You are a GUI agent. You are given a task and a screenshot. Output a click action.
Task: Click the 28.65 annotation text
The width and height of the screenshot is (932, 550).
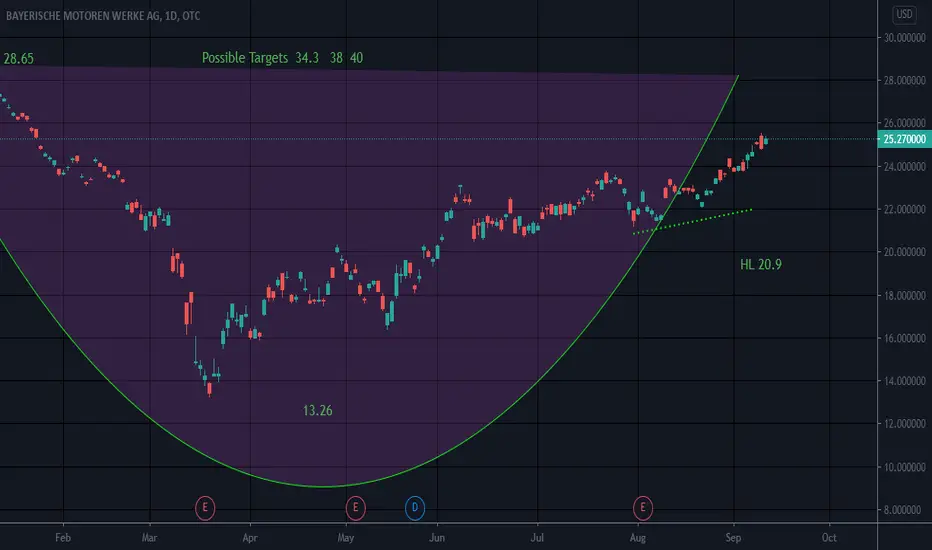[x=18, y=59]
